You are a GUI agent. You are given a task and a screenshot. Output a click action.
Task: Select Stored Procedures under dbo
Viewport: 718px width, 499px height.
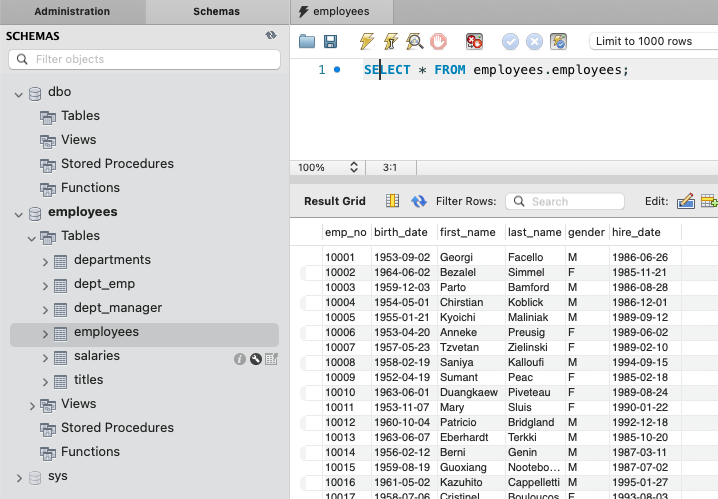[x=117, y=164]
